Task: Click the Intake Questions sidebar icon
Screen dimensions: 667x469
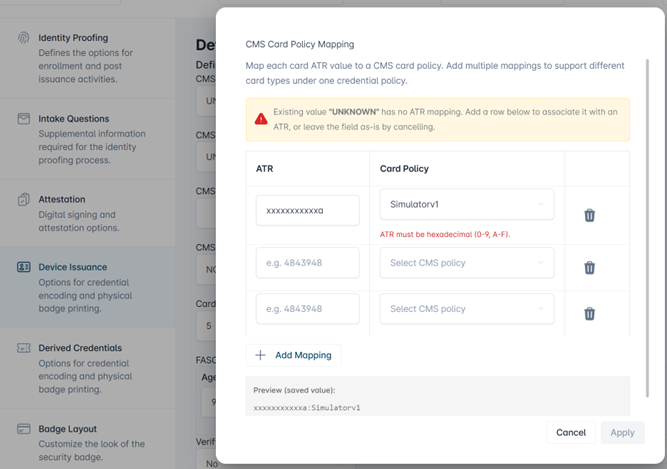Action: (23, 119)
